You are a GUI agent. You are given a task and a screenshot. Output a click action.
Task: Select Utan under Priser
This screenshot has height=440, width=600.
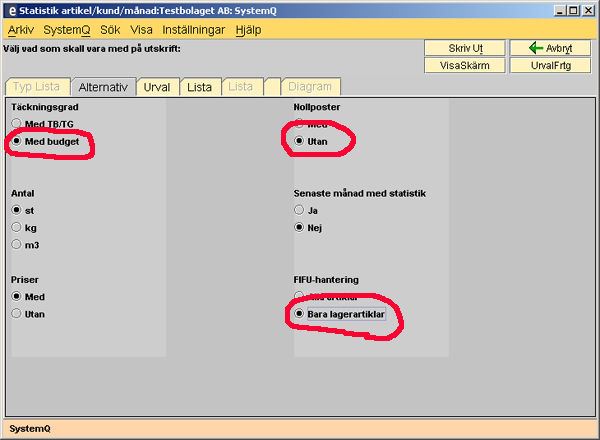17,314
